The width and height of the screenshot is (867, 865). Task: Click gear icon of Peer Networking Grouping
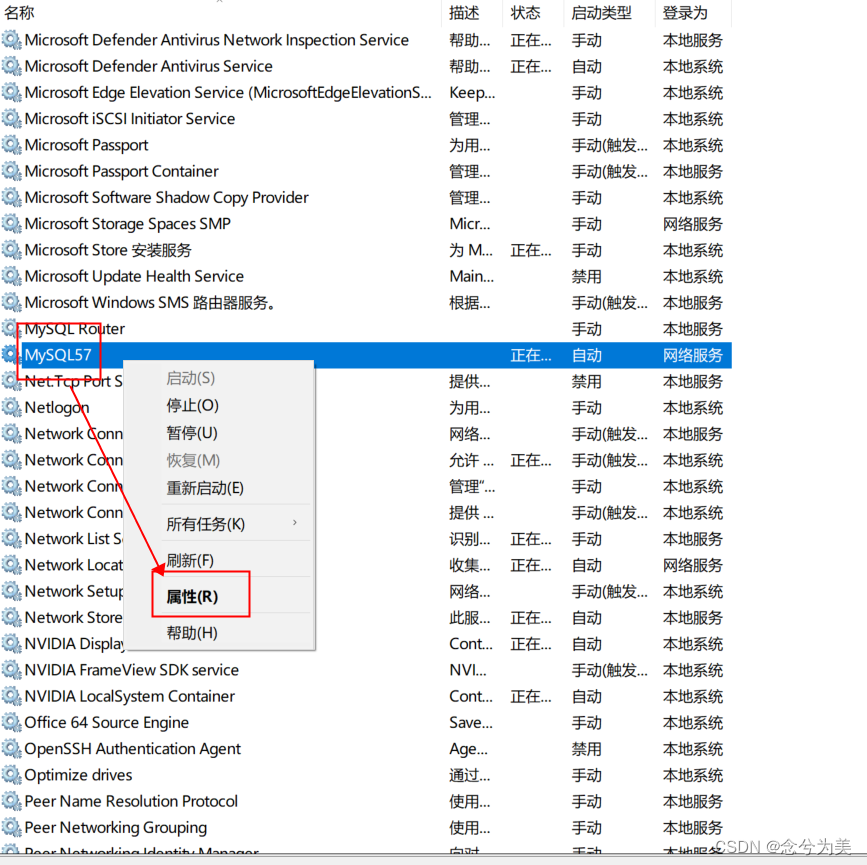click(11, 828)
